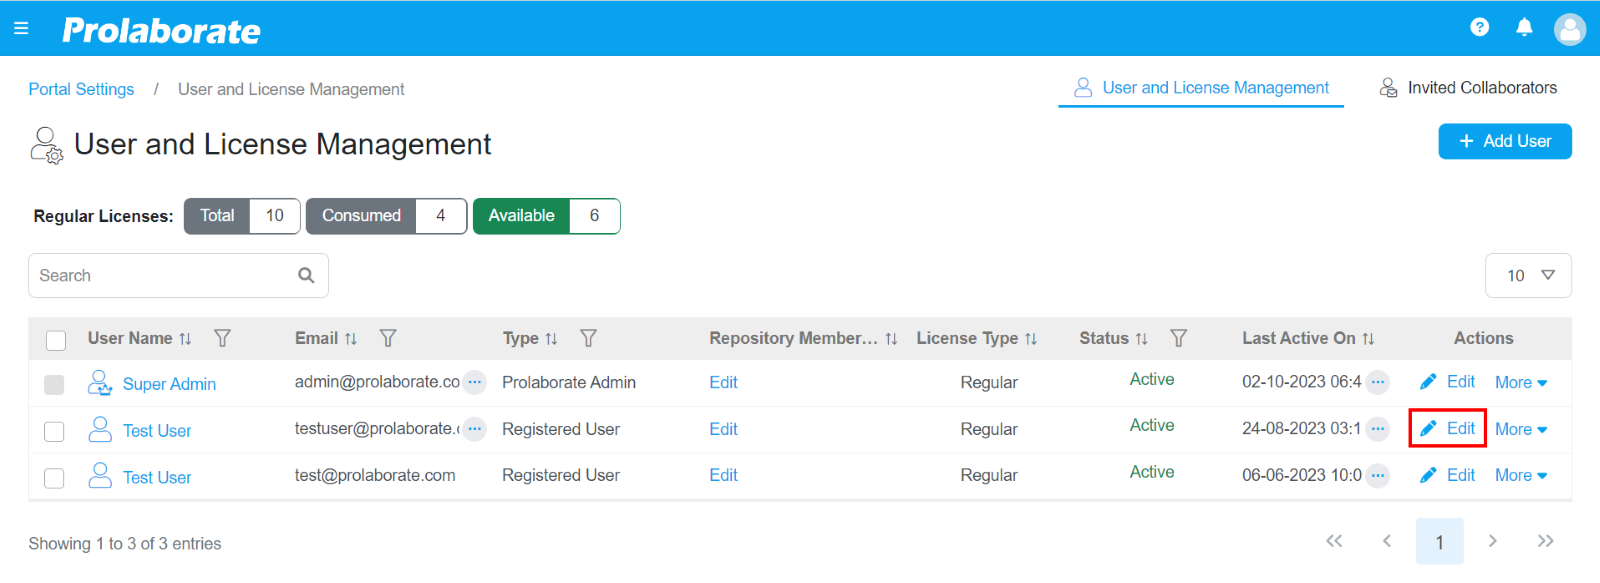
Task: Click the Add User button
Action: [x=1505, y=141]
